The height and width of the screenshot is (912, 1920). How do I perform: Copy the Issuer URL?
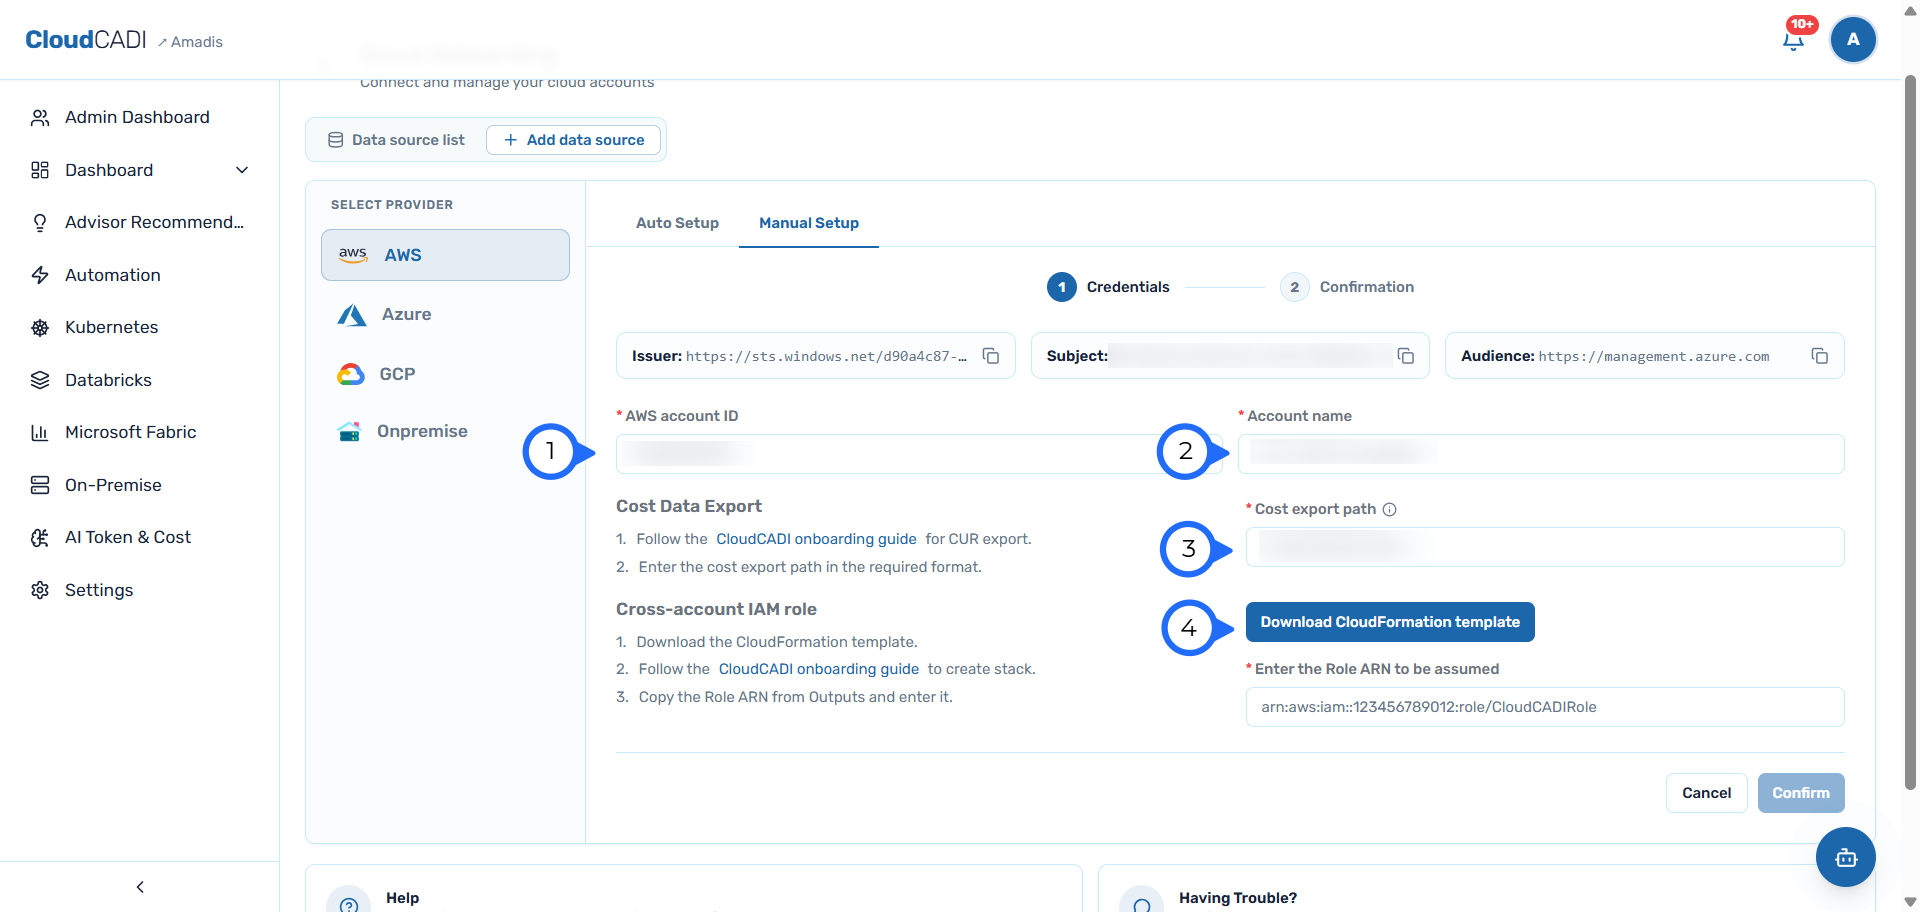point(991,356)
